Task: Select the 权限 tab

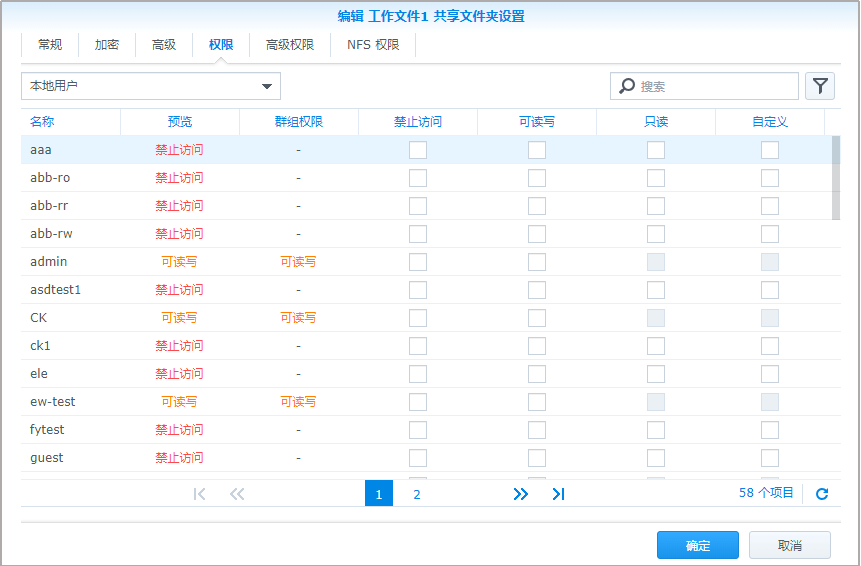Action: click(x=221, y=44)
